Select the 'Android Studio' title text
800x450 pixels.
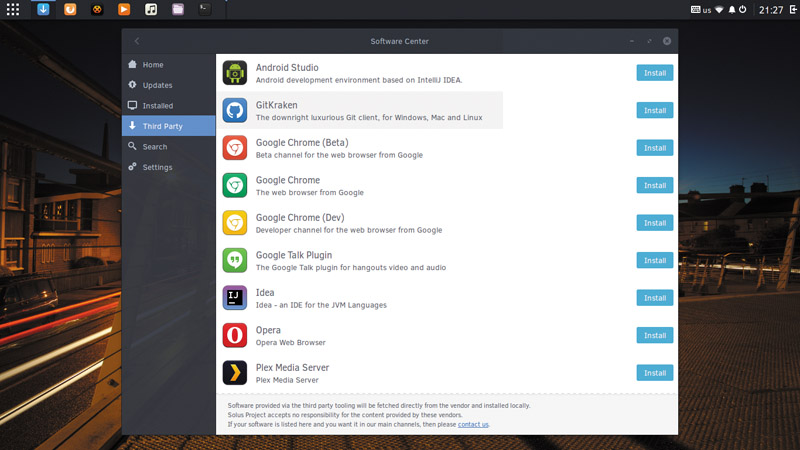287,67
